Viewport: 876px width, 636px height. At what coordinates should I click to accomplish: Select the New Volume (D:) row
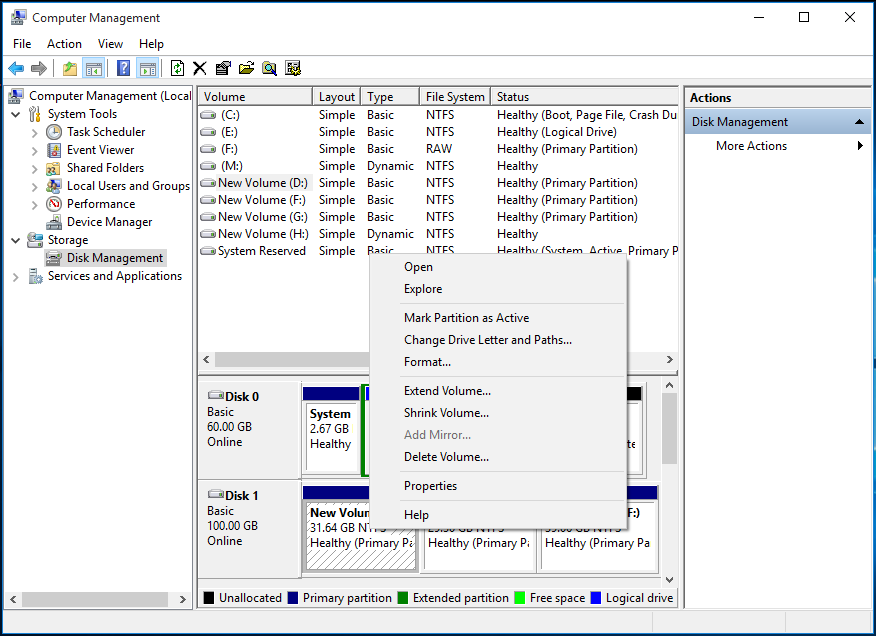pyautogui.click(x=439, y=183)
